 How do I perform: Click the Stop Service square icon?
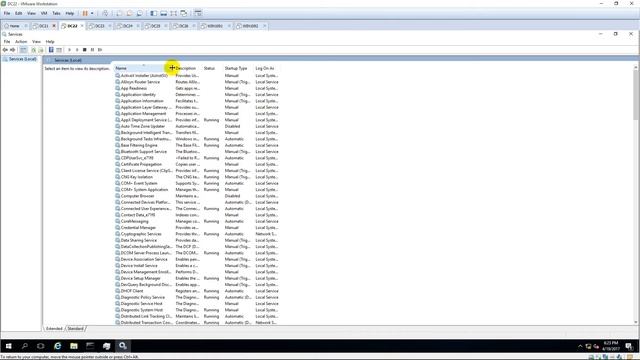(x=84, y=50)
